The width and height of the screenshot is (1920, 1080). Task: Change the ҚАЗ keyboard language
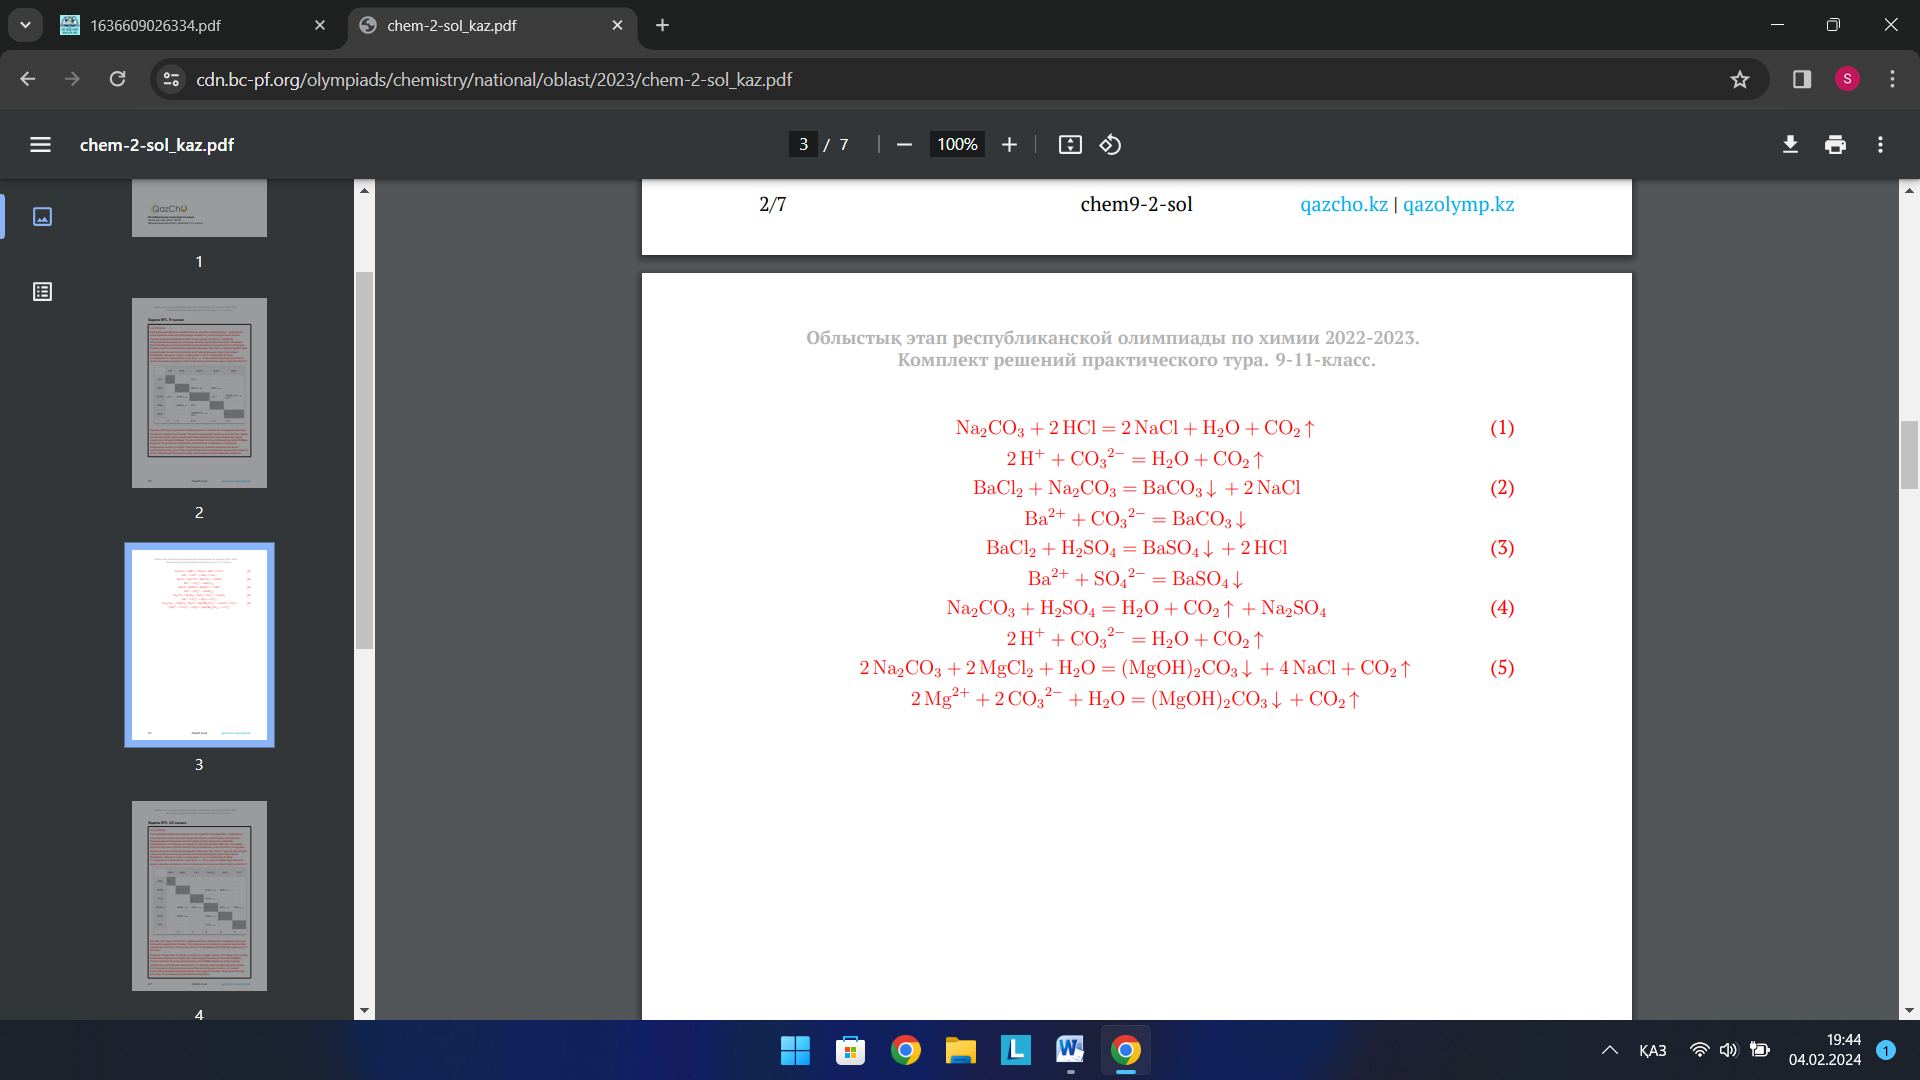pyautogui.click(x=1653, y=1050)
